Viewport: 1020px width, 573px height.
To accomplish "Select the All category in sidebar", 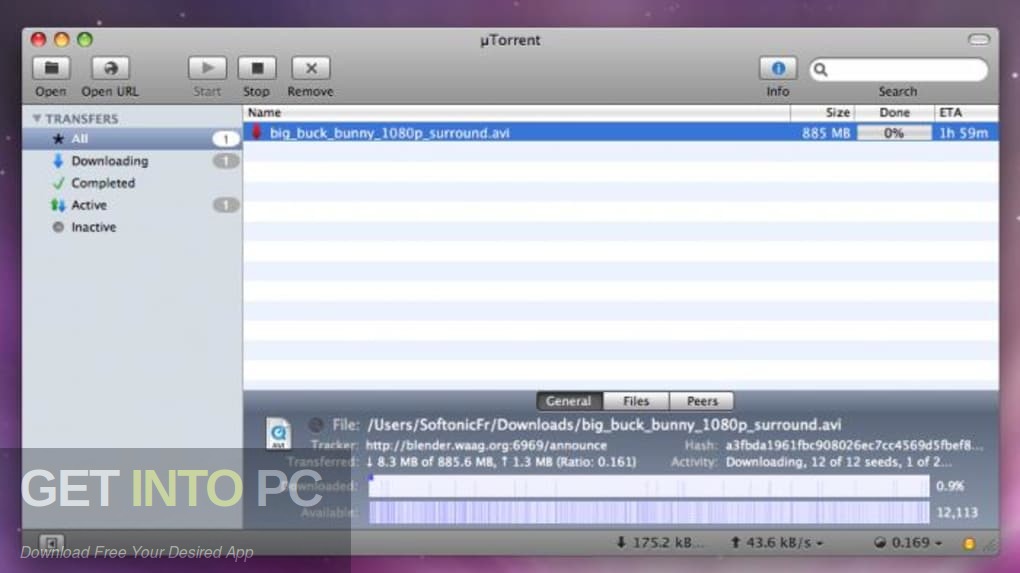I will coord(132,139).
